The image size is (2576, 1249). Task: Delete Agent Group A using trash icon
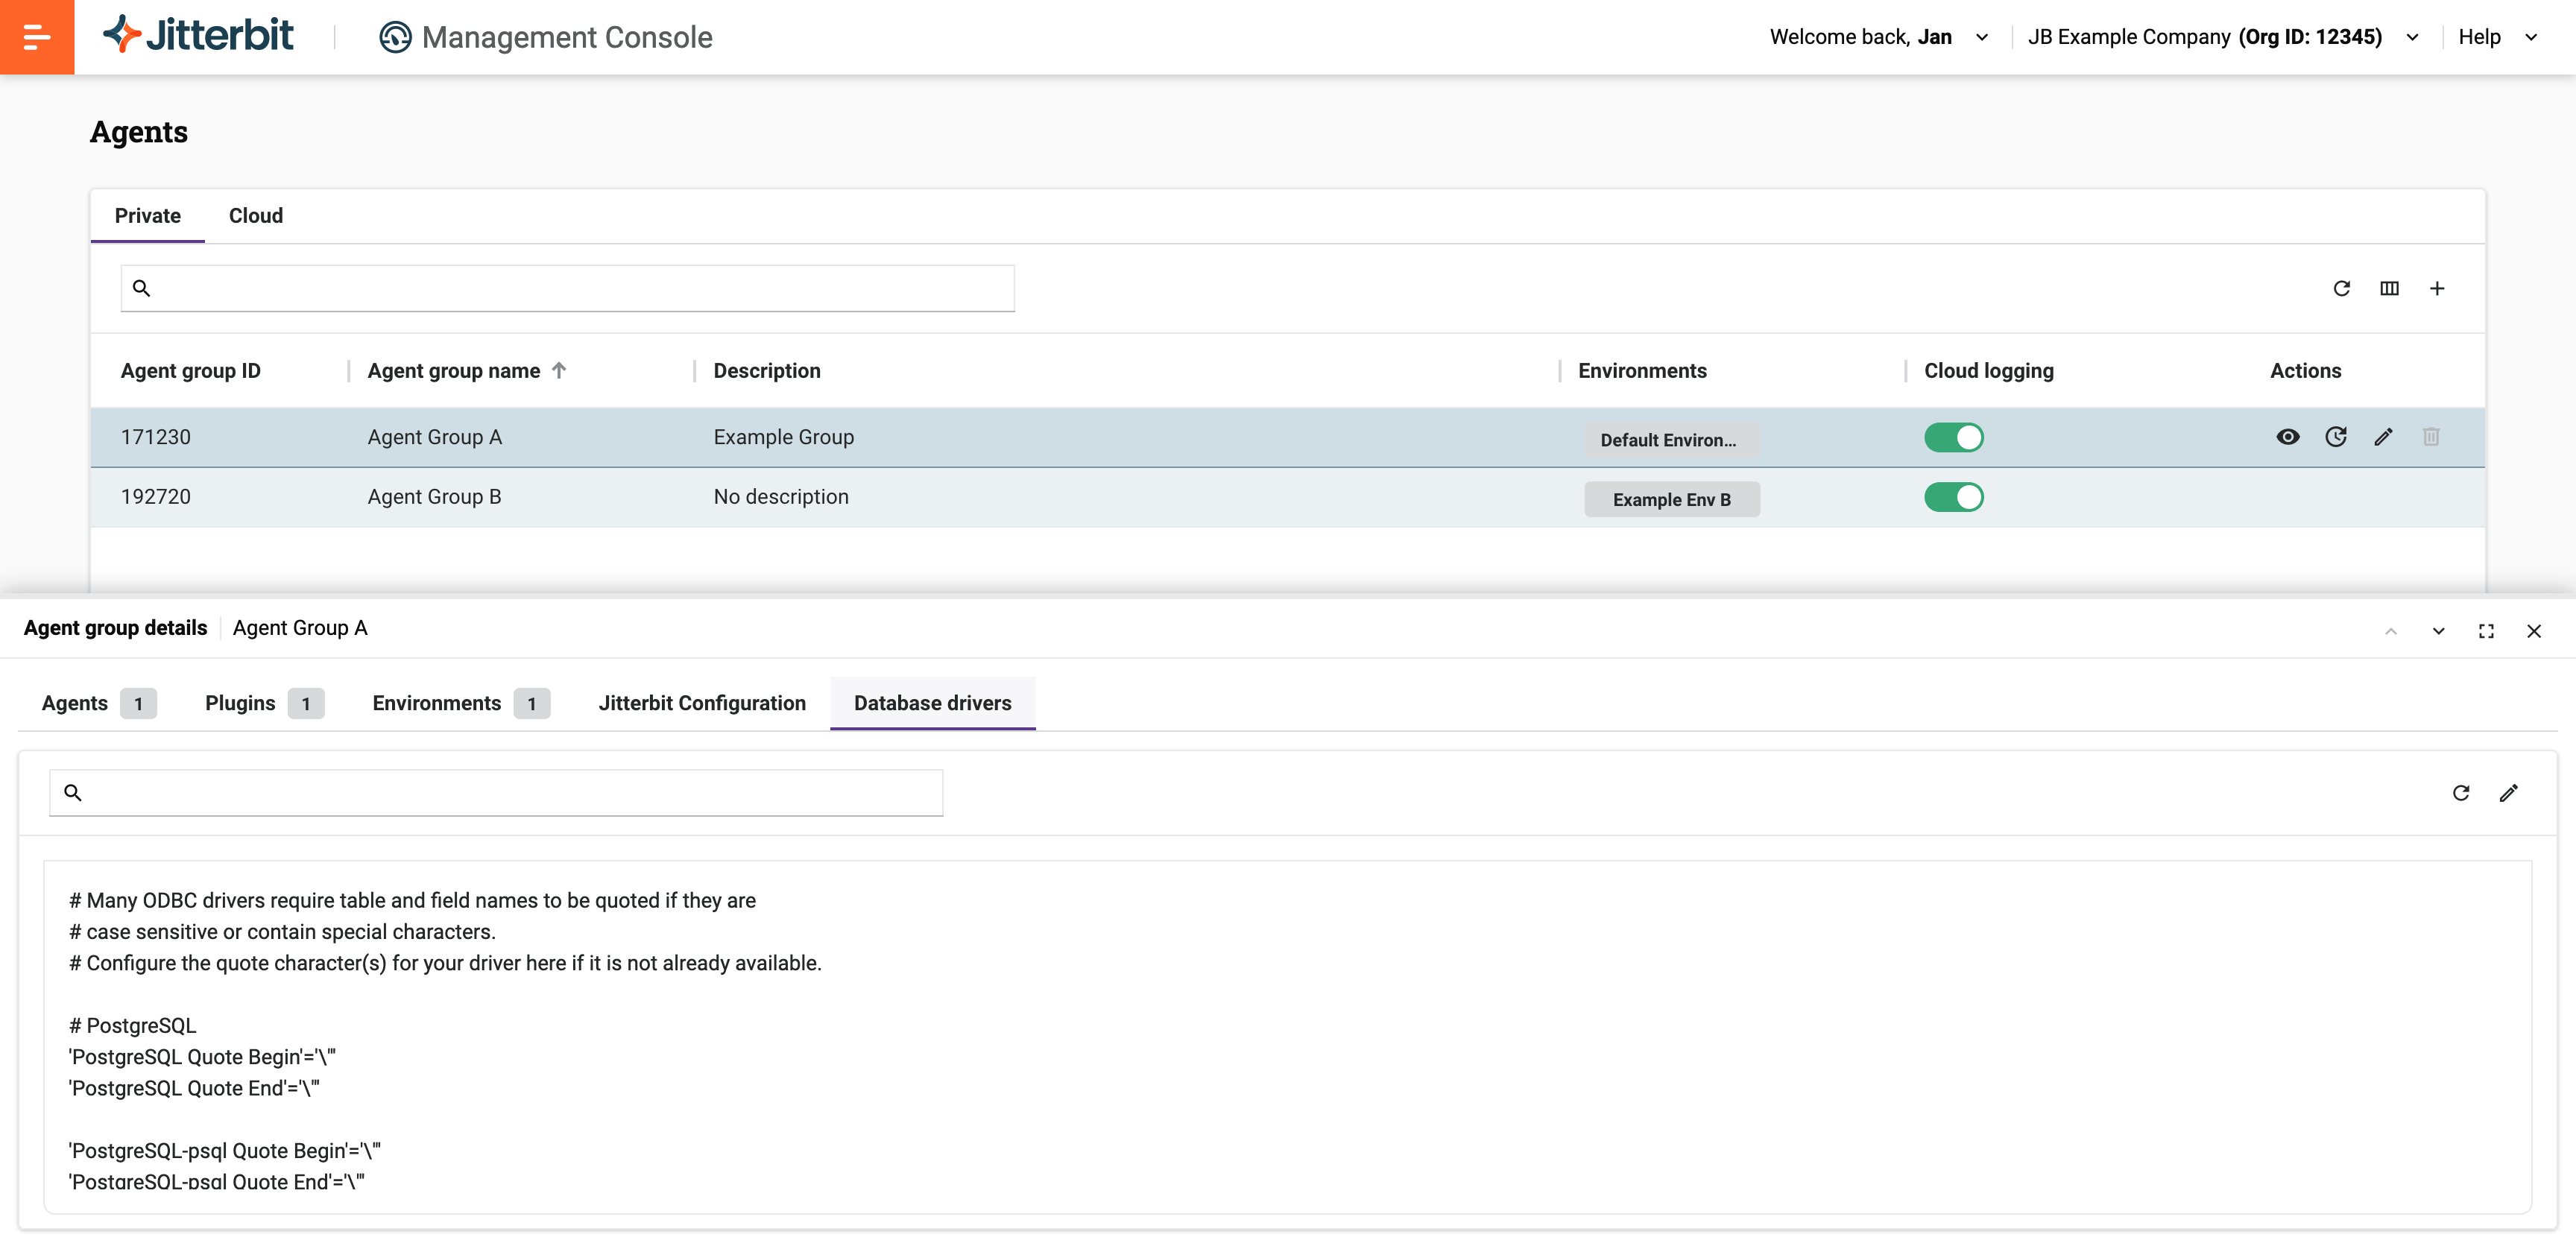click(x=2431, y=437)
